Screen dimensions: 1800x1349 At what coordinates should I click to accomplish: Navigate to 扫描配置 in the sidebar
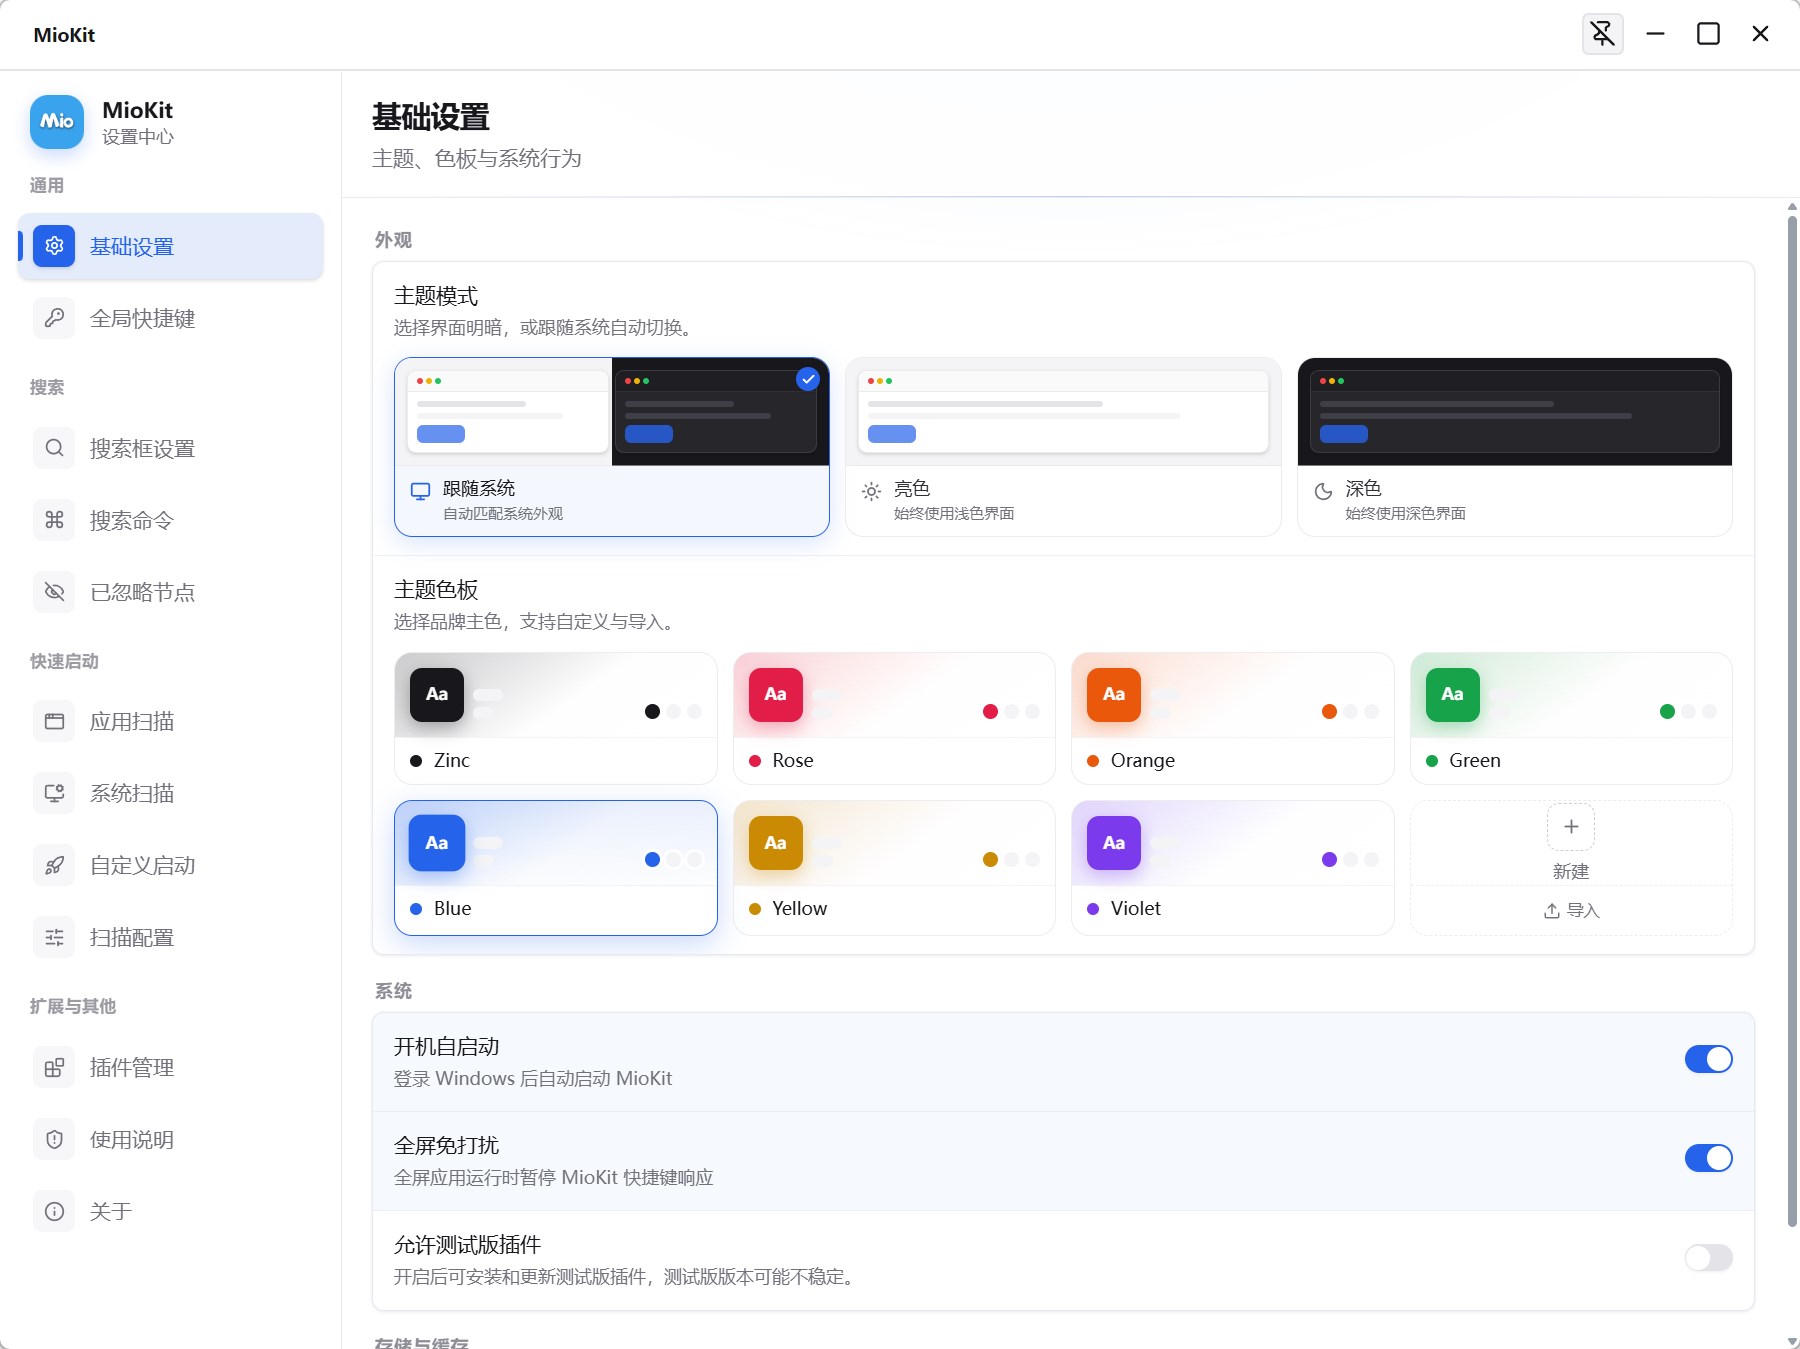click(x=171, y=937)
